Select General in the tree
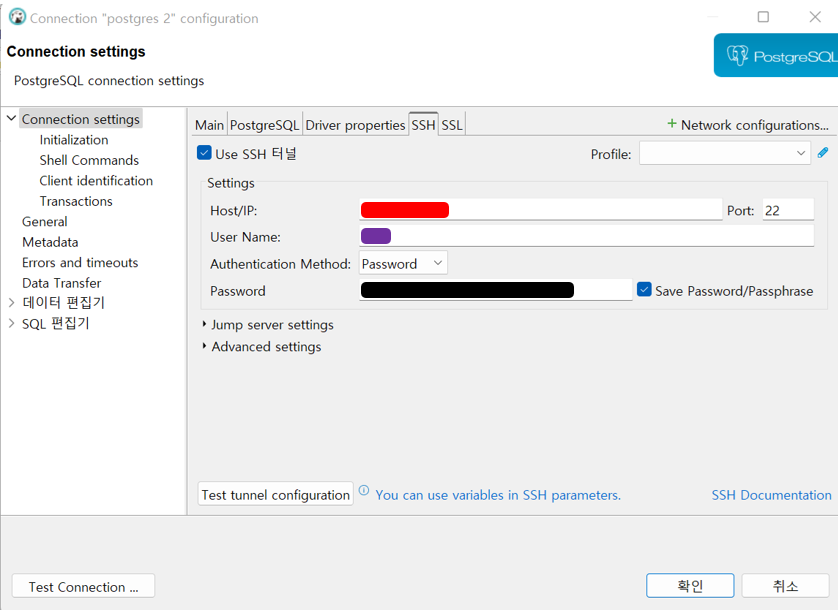The image size is (838, 610). coord(44,221)
